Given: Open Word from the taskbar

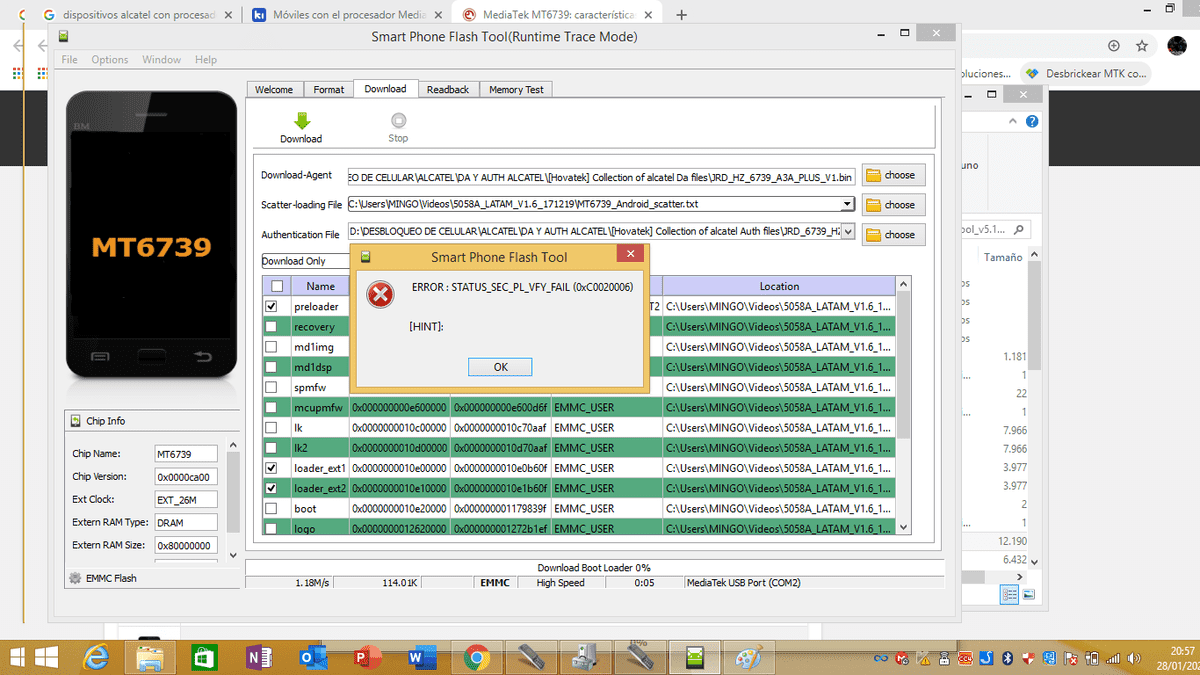Looking at the screenshot, I should [420, 658].
